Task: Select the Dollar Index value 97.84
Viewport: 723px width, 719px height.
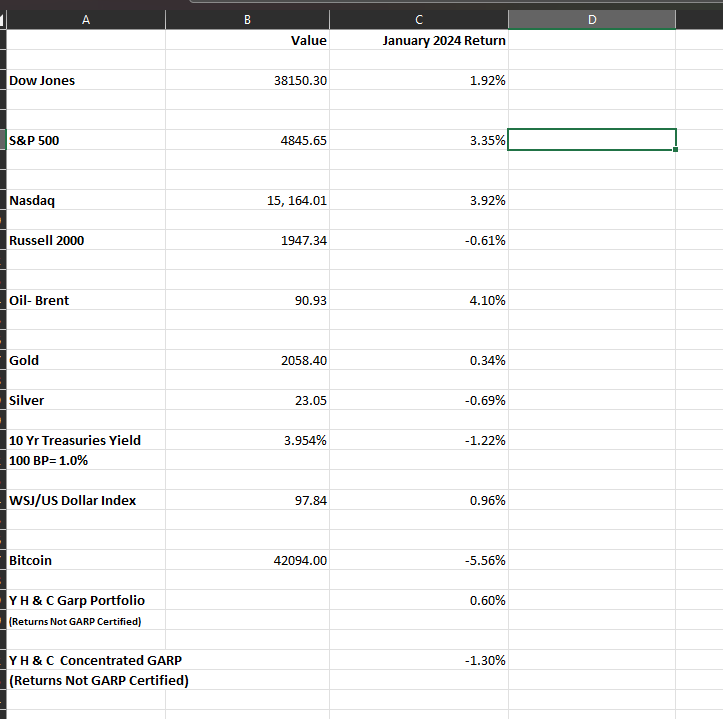Action: click(248, 500)
